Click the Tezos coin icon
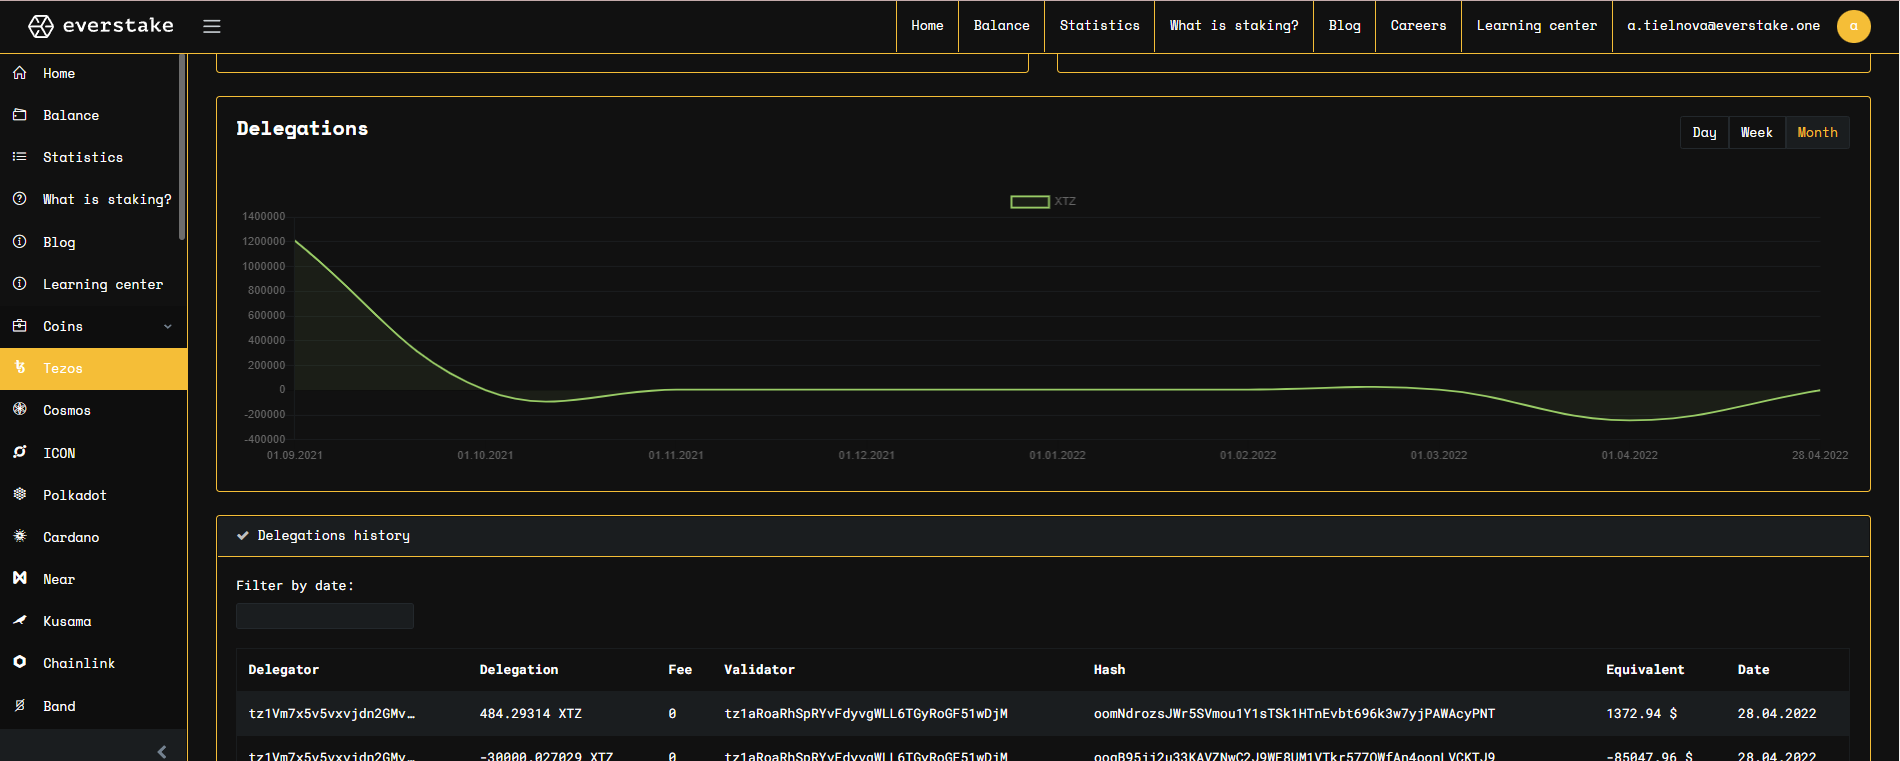This screenshot has height=761, width=1900. 19,368
